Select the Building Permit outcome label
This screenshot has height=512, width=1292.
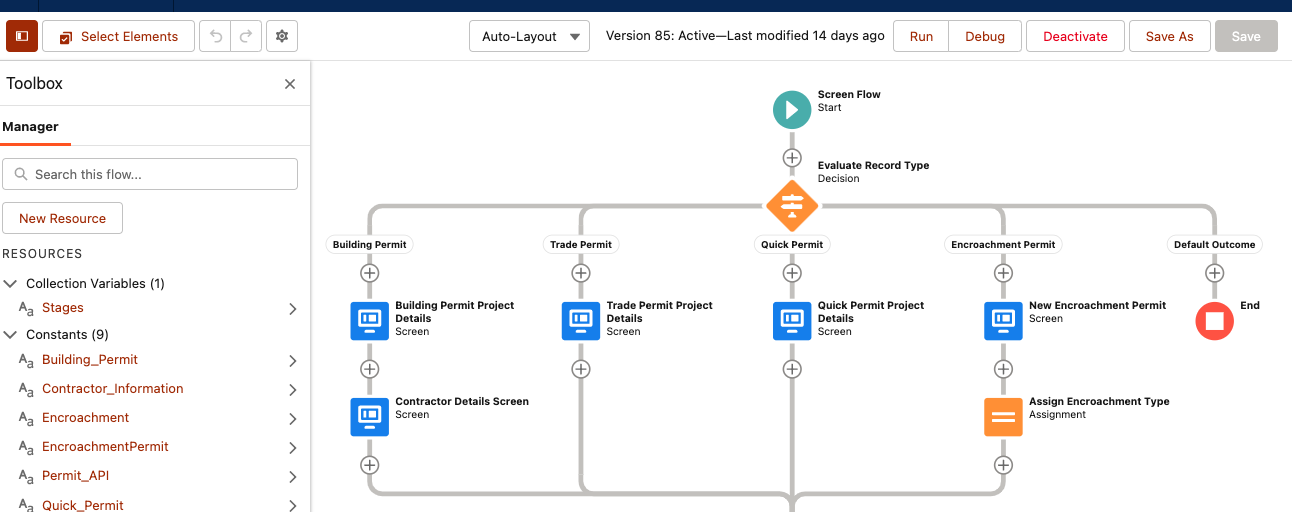pyautogui.click(x=370, y=244)
